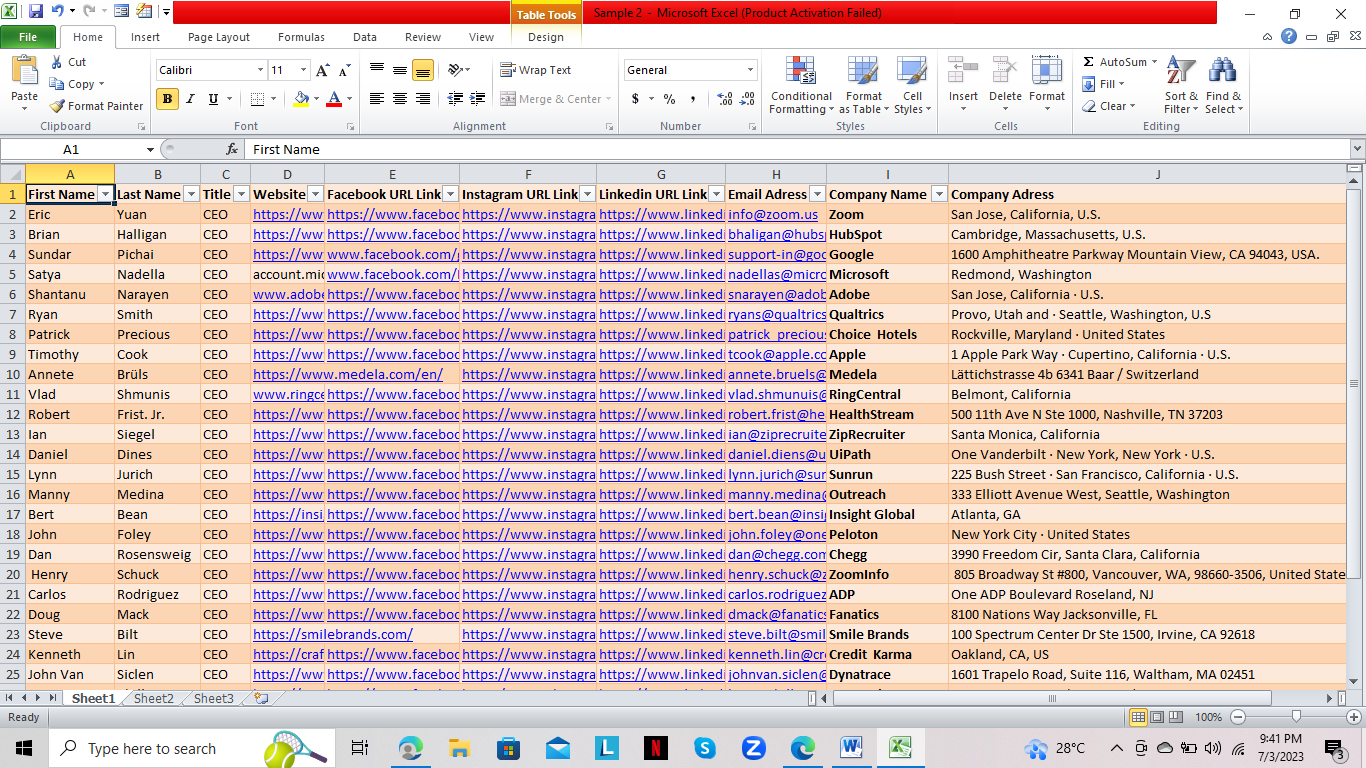Apply Percent Style format
This screenshot has height=768, width=1366.
tap(669, 99)
